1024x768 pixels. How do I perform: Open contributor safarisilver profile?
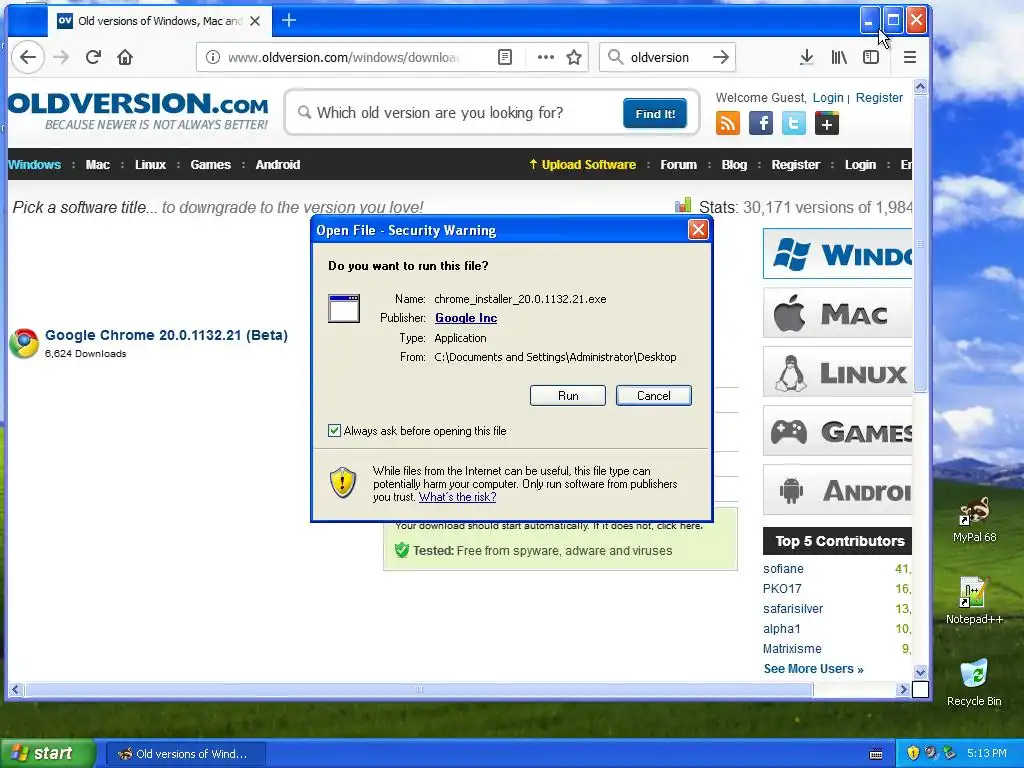793,609
